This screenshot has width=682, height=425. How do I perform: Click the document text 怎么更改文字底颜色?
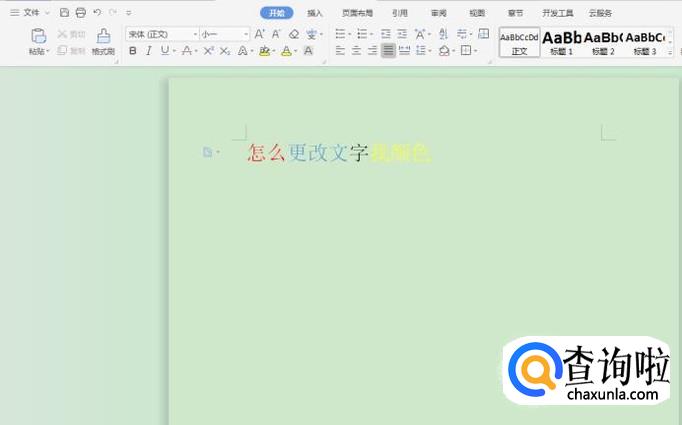coord(338,153)
